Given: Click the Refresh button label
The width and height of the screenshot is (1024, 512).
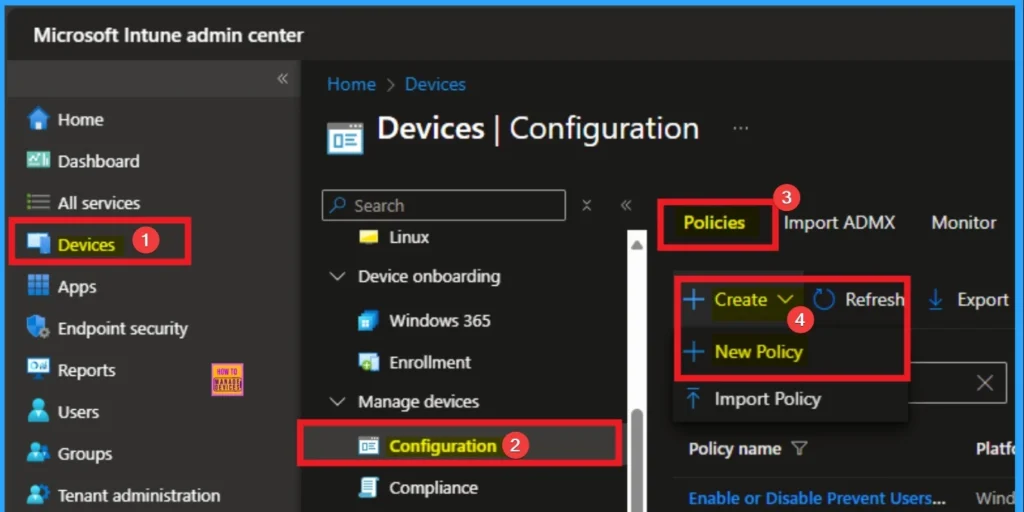Looking at the screenshot, I should (874, 300).
